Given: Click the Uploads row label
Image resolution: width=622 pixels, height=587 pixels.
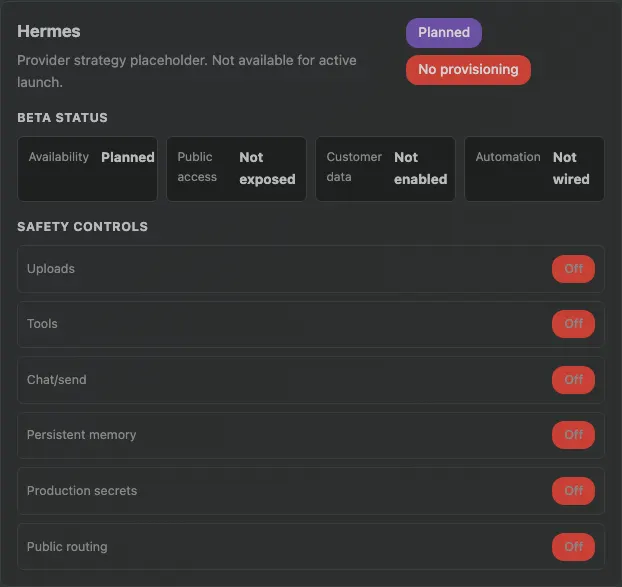Looking at the screenshot, I should point(51,269).
